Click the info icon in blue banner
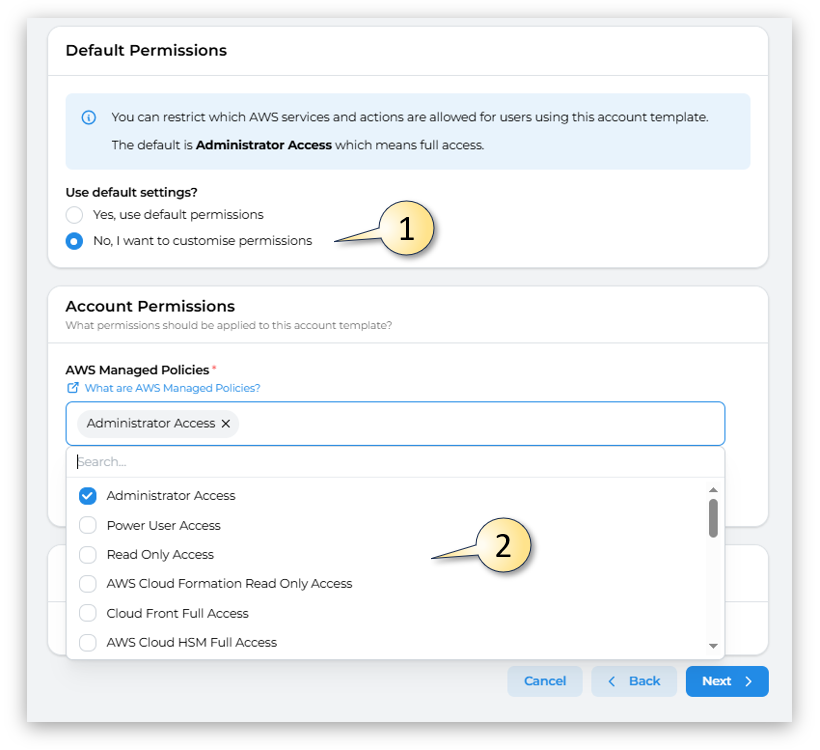Image resolution: width=820 pixels, height=750 pixels. [88, 117]
